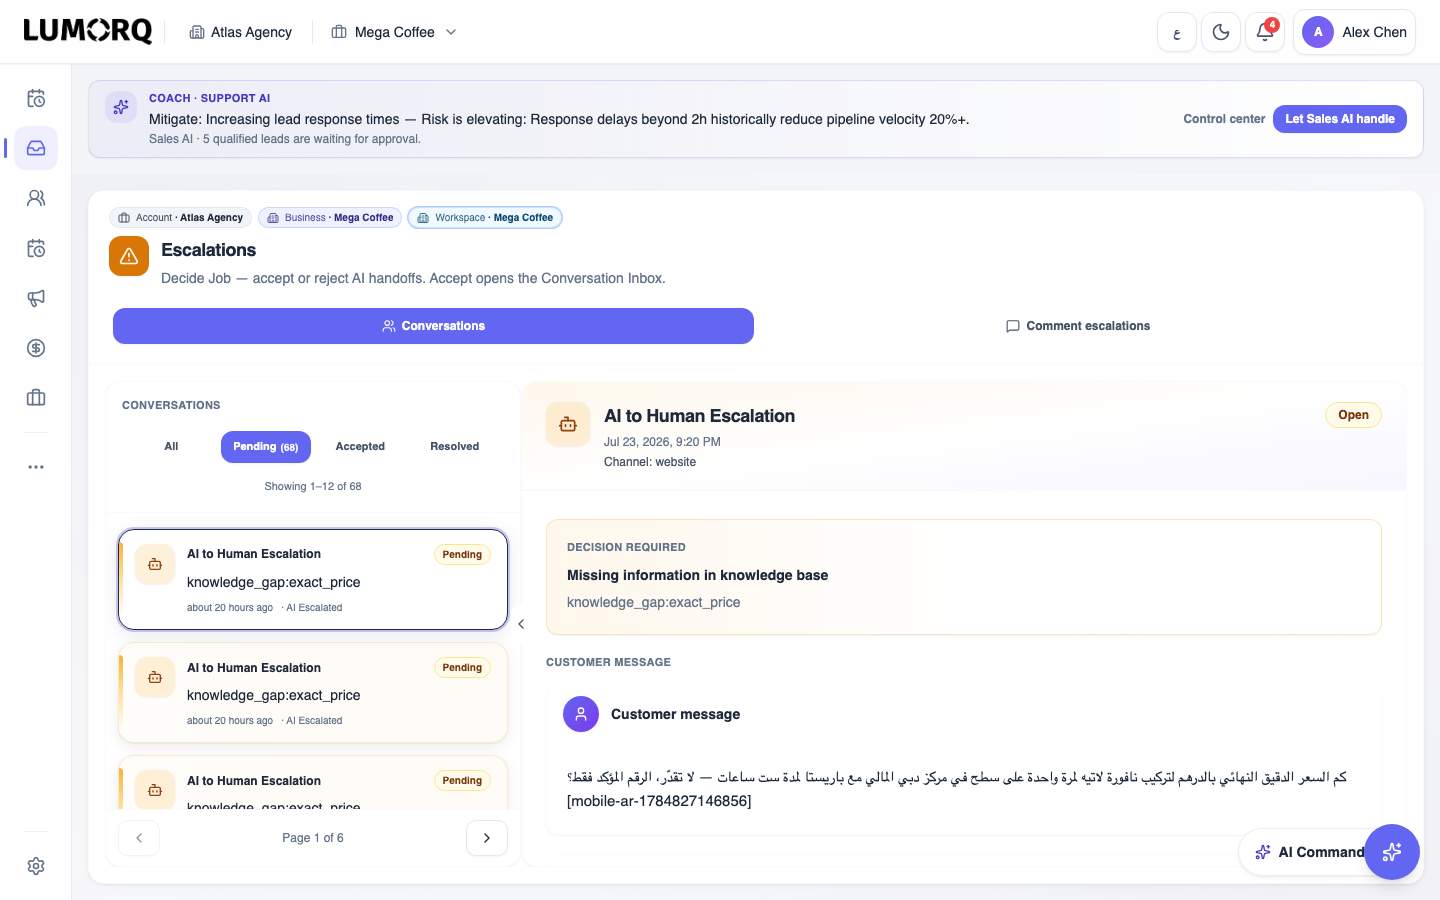Open the second AI to Human Escalation card
1440x900 pixels.
[313, 693]
